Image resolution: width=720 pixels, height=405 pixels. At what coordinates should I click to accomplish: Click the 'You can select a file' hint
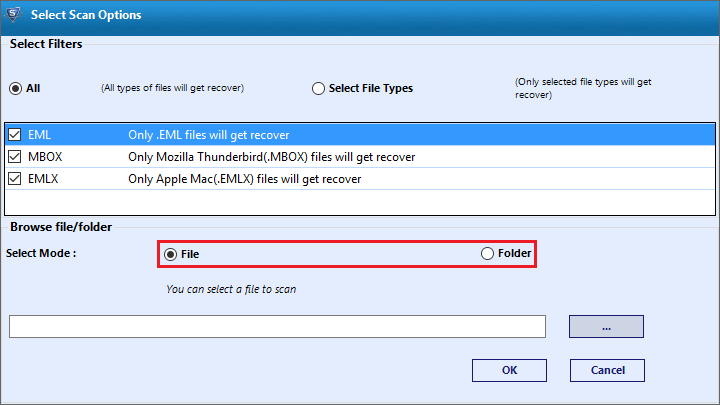point(231,289)
